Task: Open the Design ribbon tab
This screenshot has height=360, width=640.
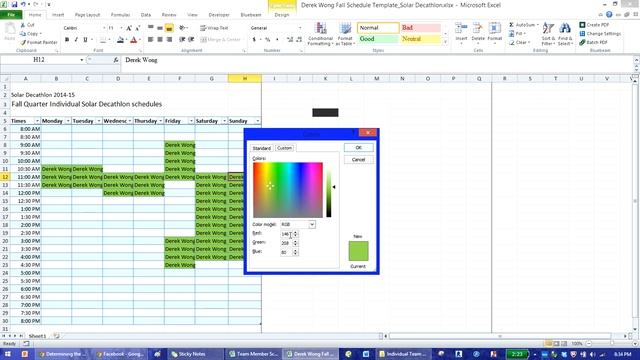Action: click(282, 15)
